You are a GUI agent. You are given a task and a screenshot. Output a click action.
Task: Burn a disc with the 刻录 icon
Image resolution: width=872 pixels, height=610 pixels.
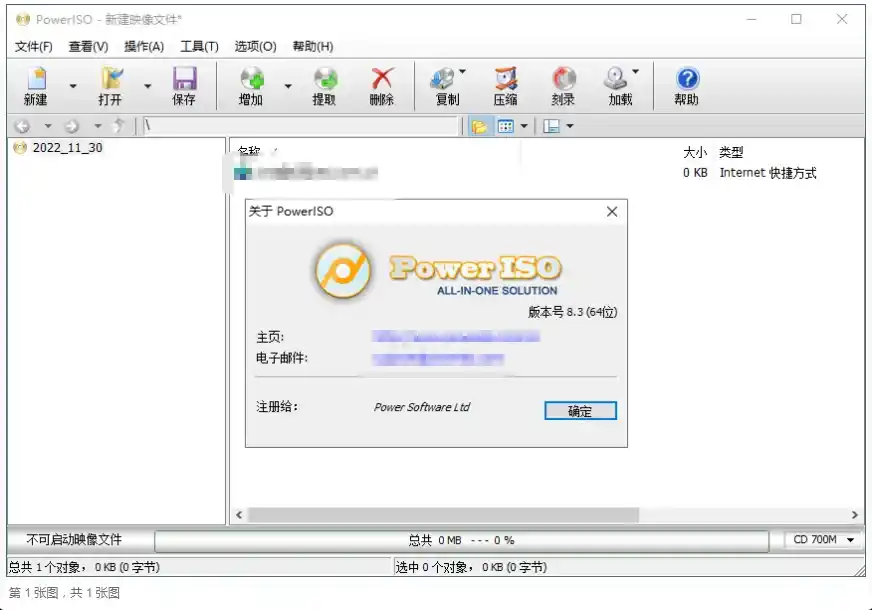[564, 85]
